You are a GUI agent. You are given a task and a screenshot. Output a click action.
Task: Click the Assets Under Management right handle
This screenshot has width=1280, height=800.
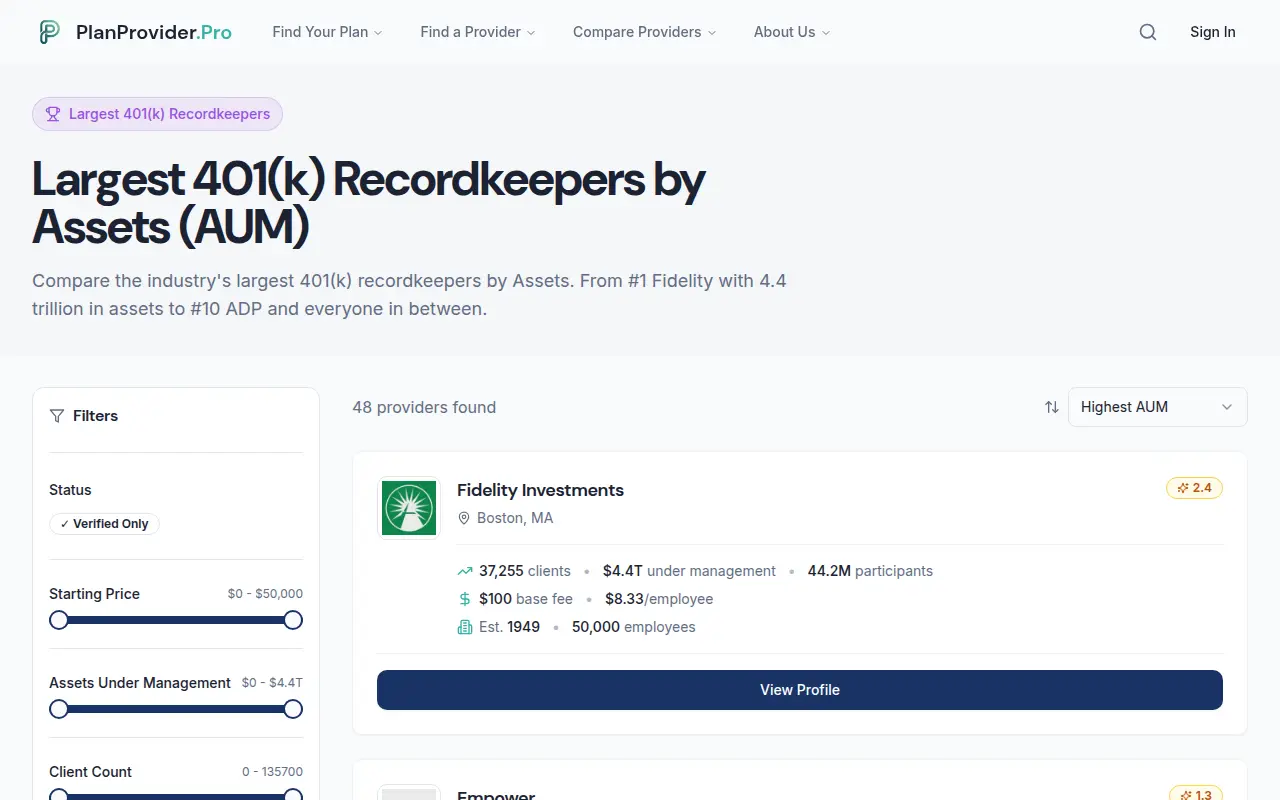pos(293,709)
